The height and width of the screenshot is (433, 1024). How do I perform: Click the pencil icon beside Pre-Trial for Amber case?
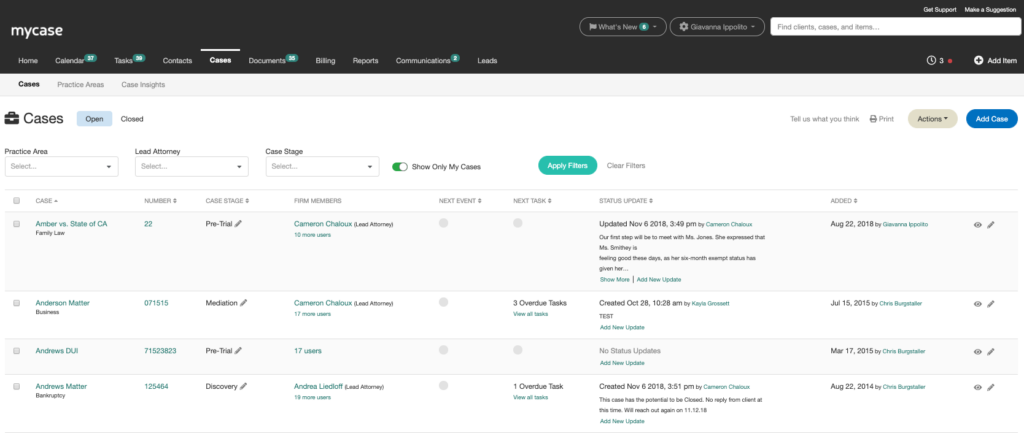[238, 224]
